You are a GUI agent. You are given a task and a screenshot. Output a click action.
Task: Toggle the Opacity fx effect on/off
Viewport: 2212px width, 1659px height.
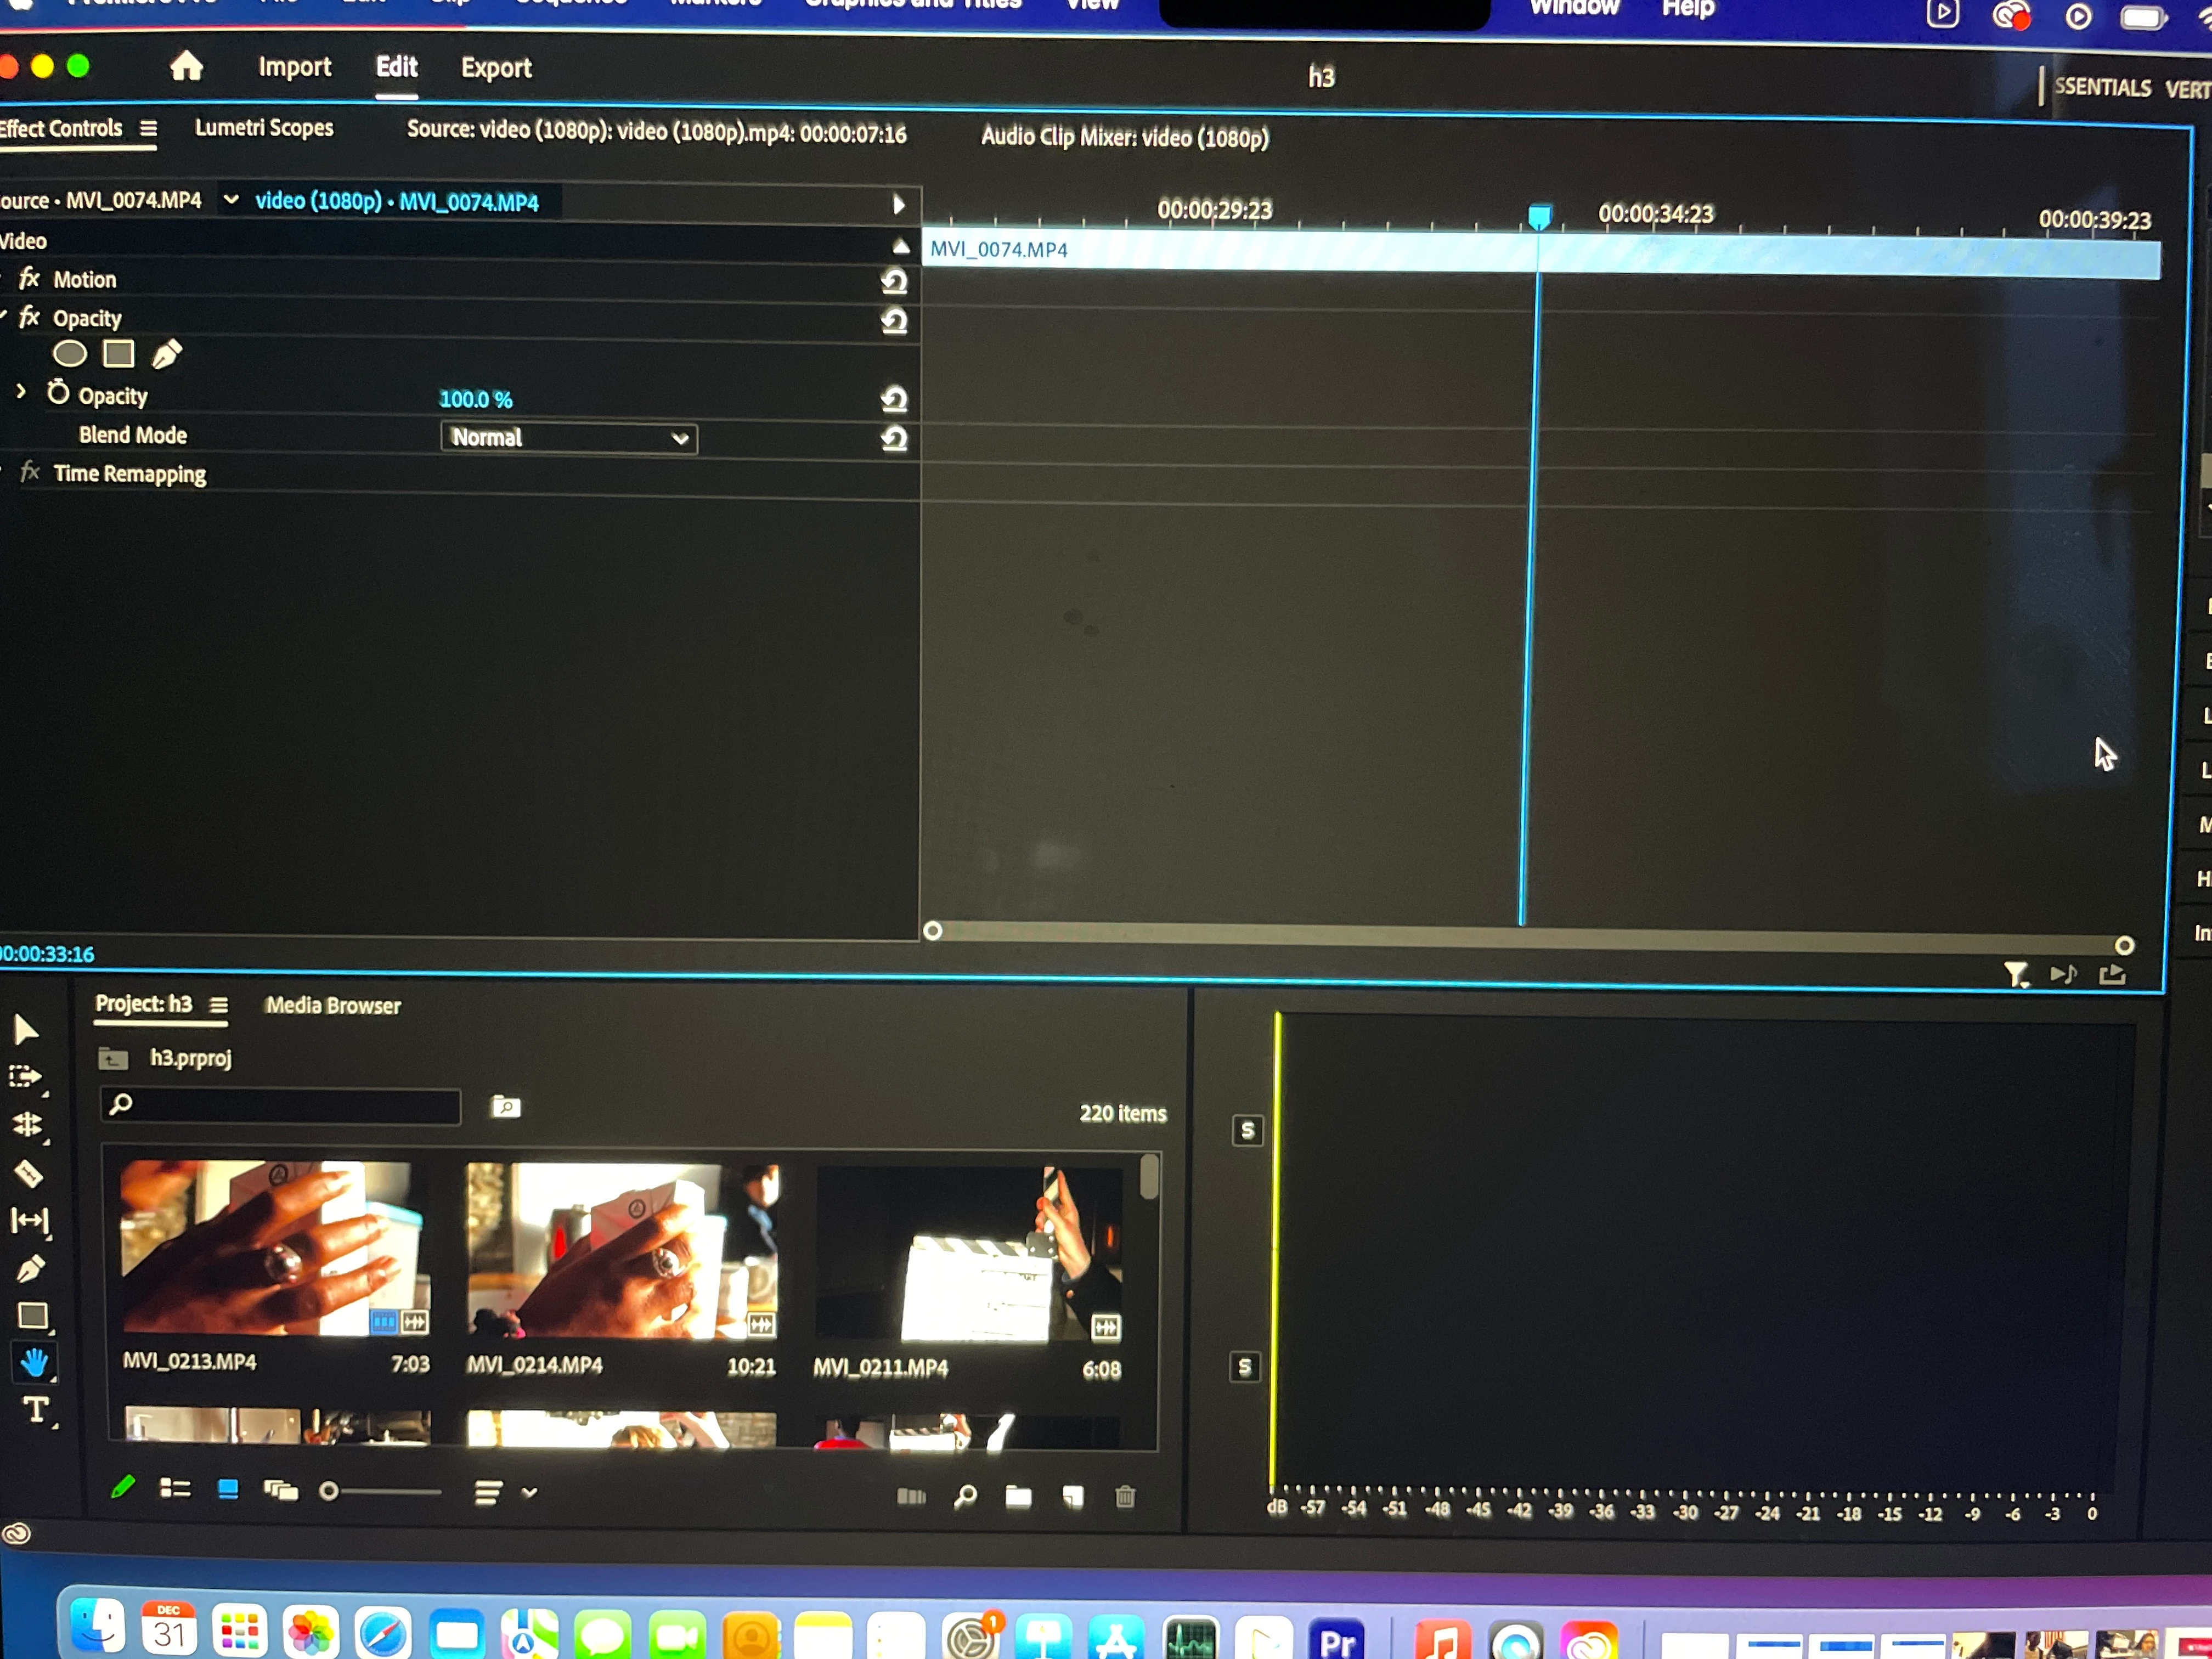point(30,318)
